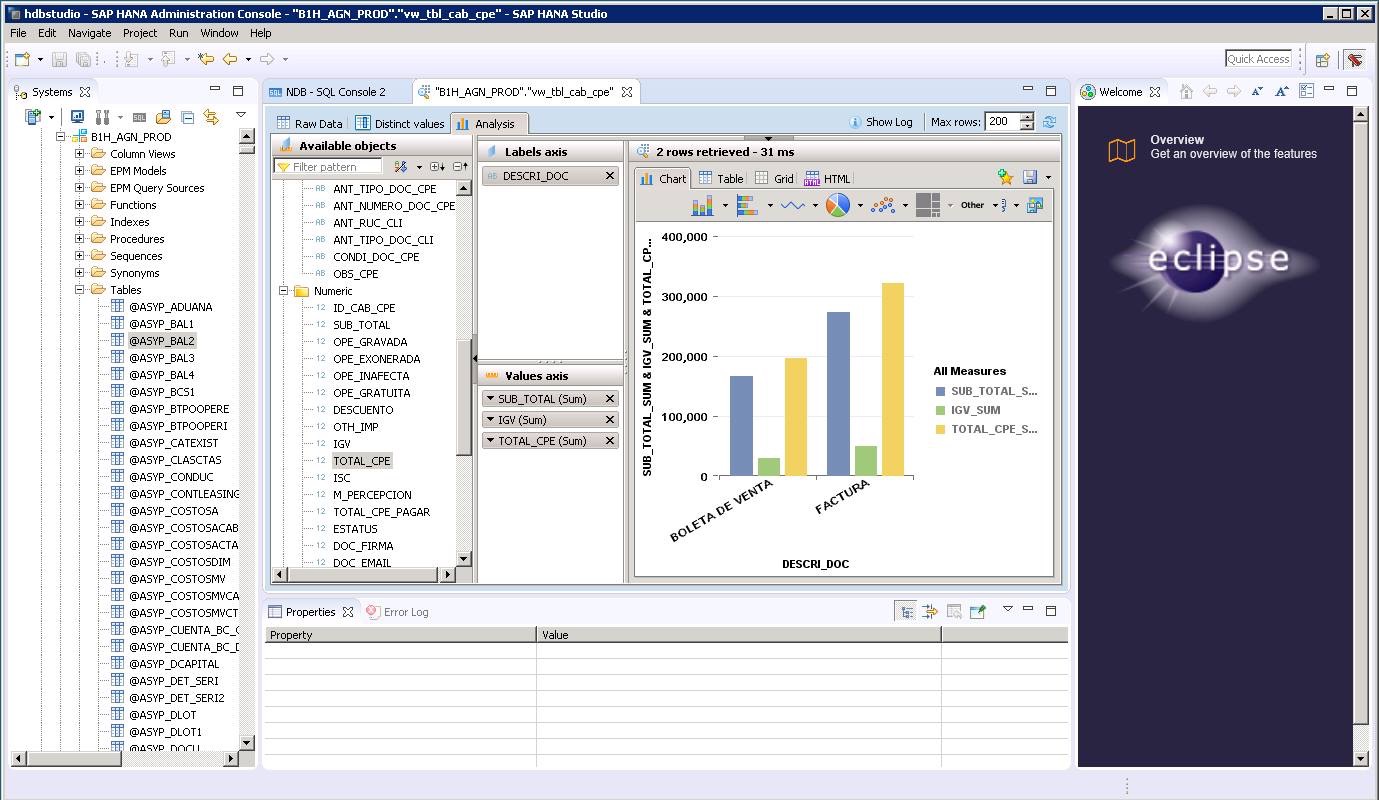Viewport: 1379px width, 800px height.
Task: Click Link with Editor arrows in Systems panel
Action: [x=211, y=117]
